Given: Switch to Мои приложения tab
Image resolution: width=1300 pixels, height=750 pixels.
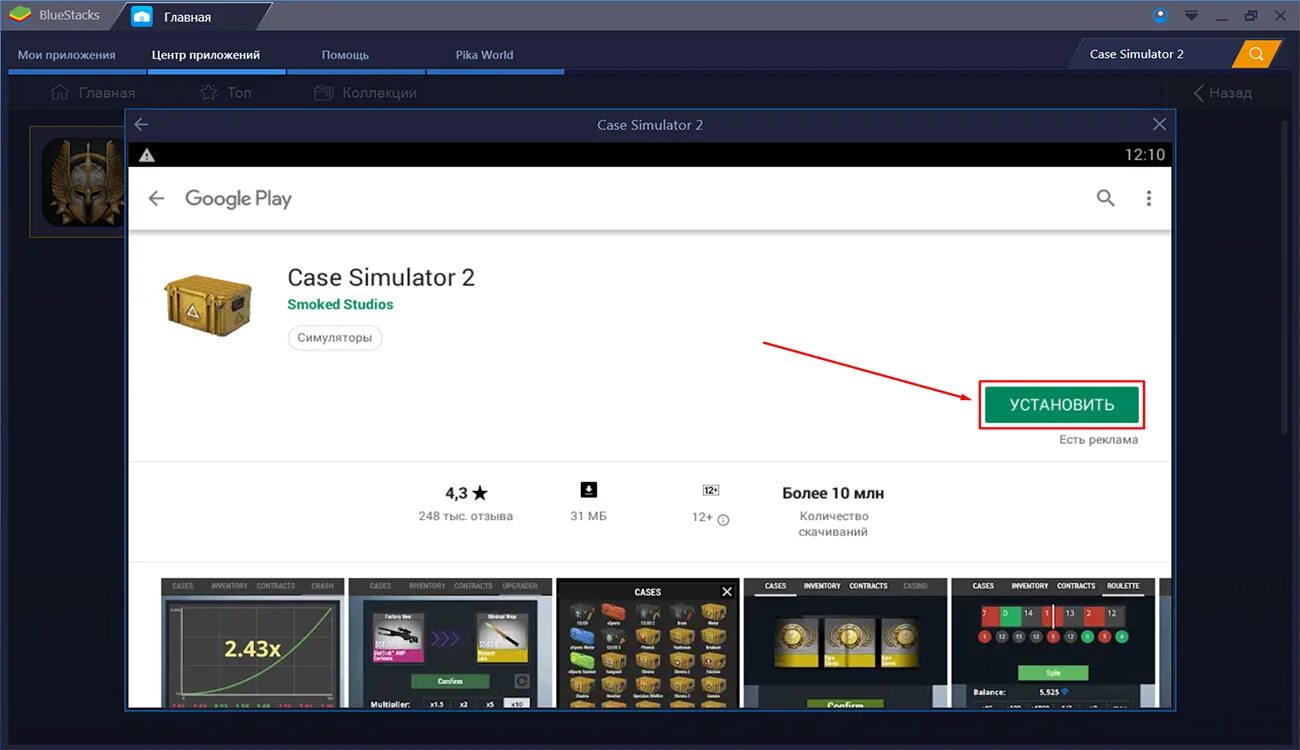Looking at the screenshot, I should tap(67, 55).
